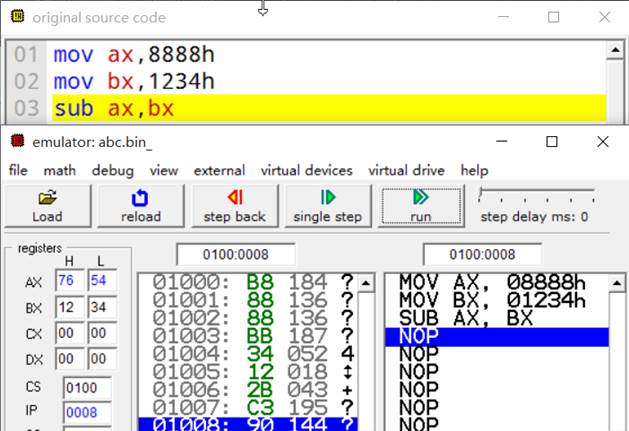Open the virtual devices menu
629x431 pixels.
click(x=306, y=170)
